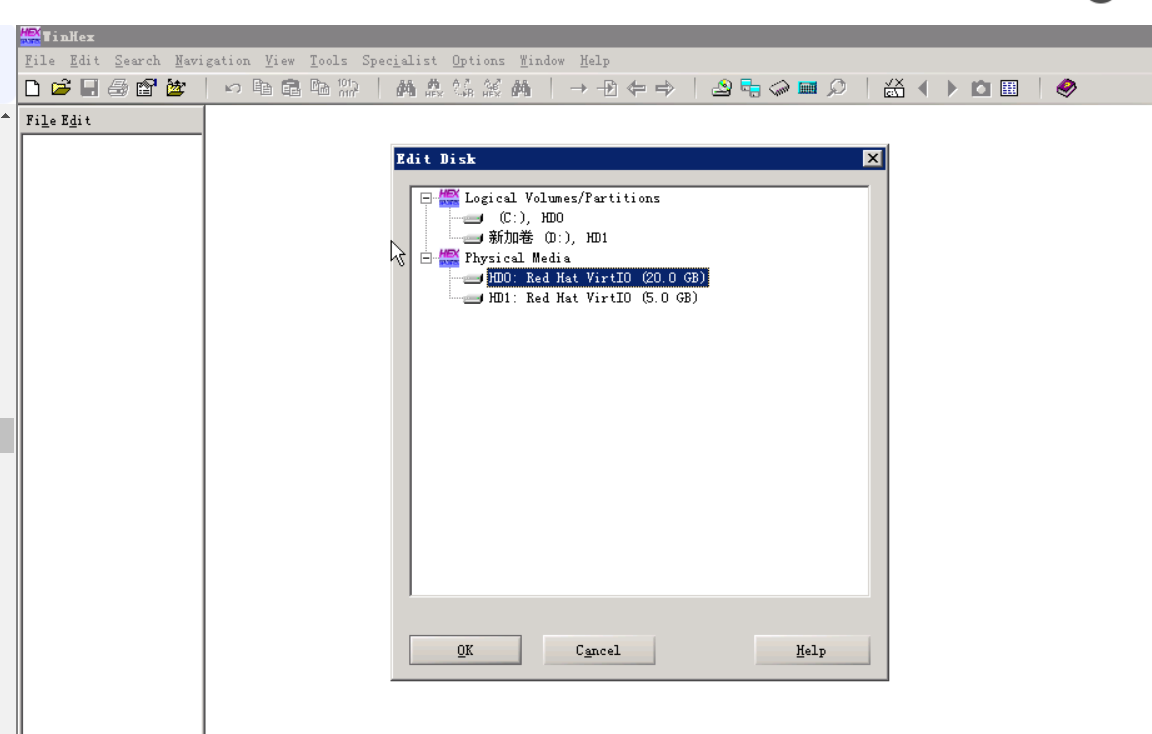Open the View menu
This screenshot has height=734, width=1152.
280,61
